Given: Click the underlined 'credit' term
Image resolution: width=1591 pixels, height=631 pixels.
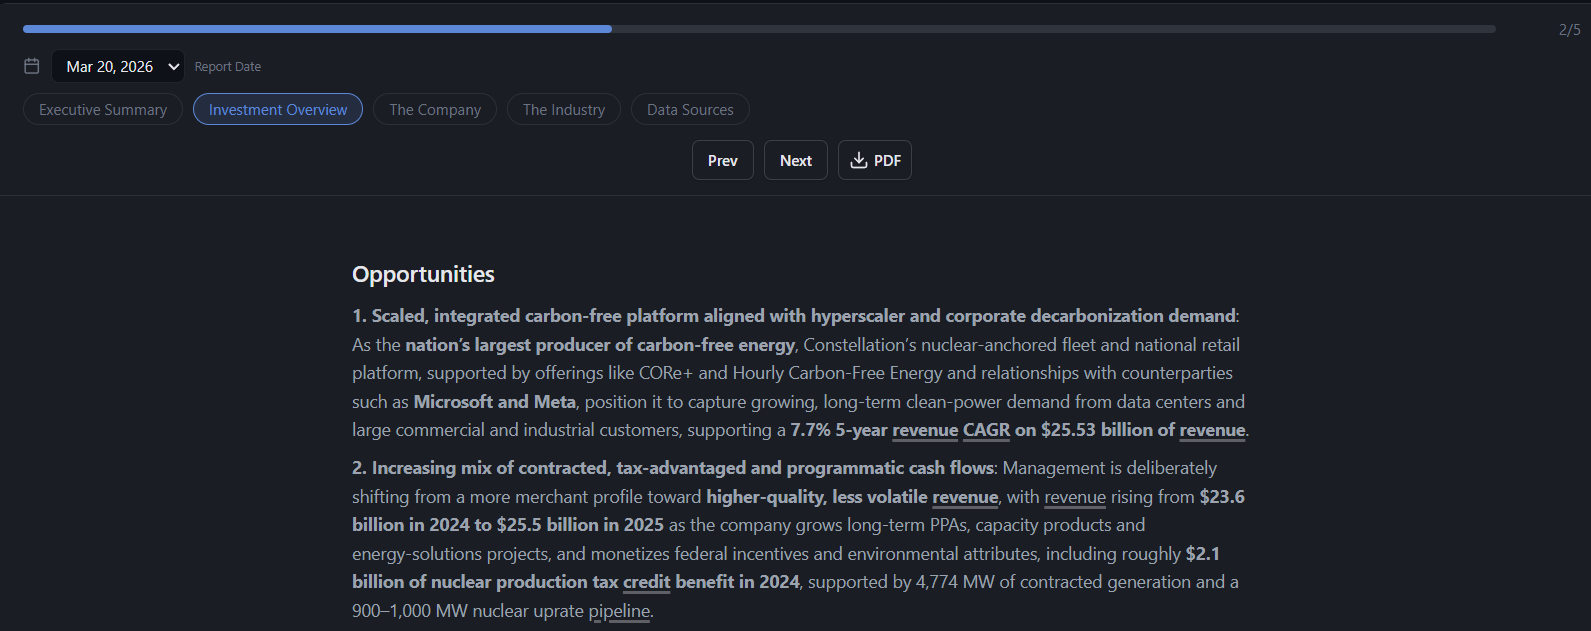Looking at the screenshot, I should coord(647,582).
